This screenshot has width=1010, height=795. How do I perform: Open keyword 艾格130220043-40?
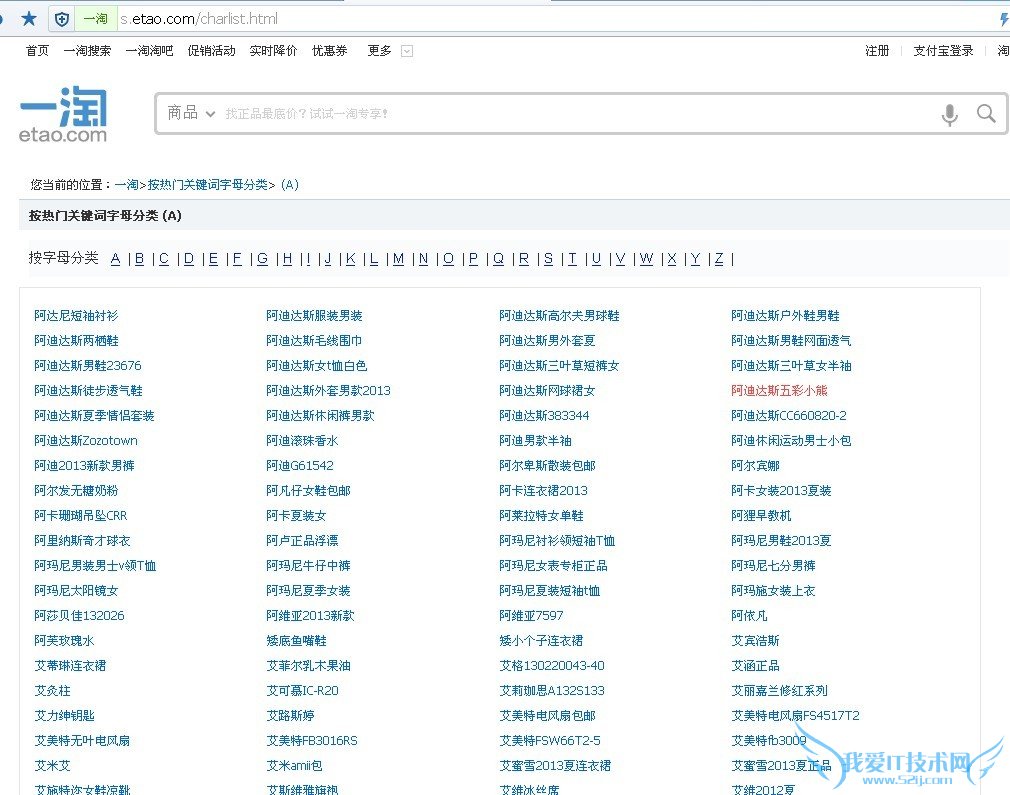coord(552,666)
